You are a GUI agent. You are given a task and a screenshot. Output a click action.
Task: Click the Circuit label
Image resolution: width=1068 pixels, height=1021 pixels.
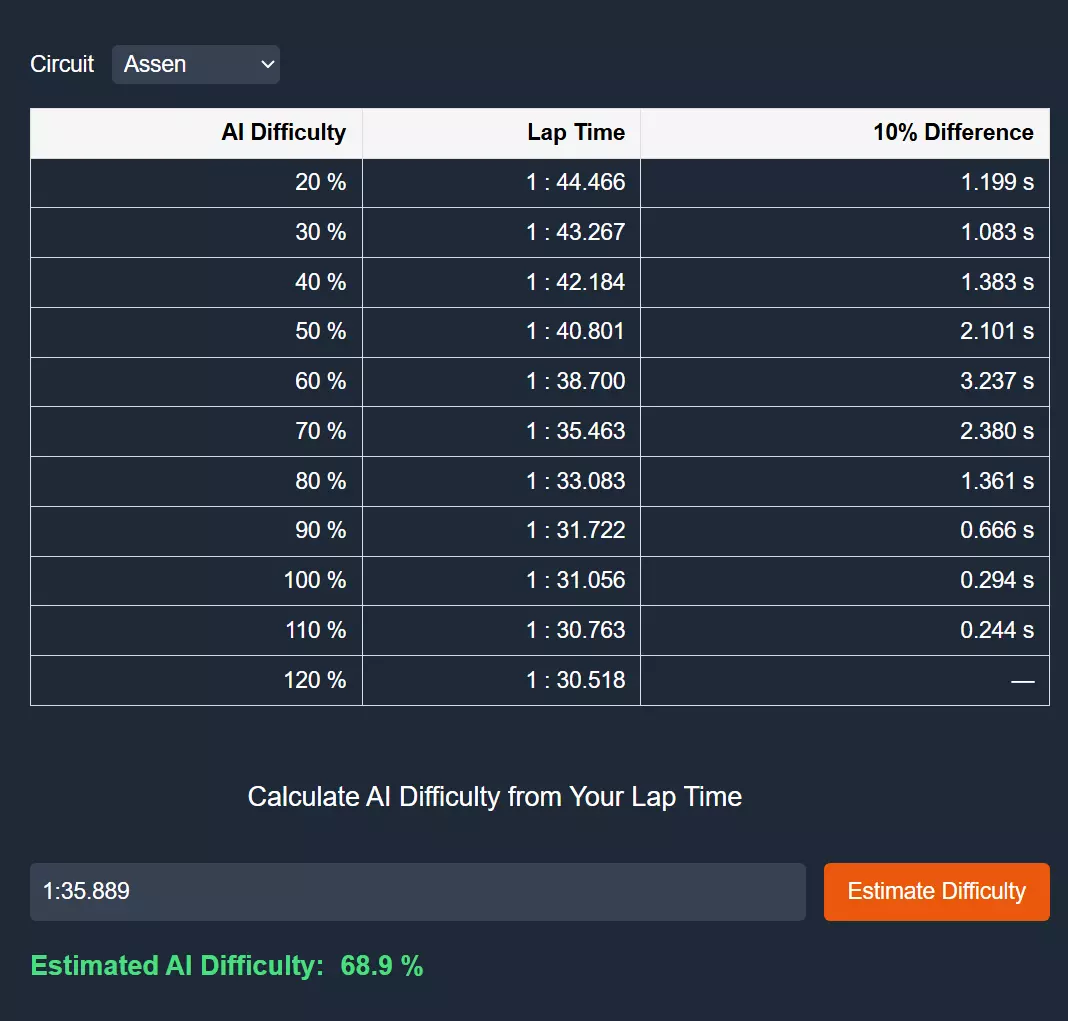[x=62, y=64]
